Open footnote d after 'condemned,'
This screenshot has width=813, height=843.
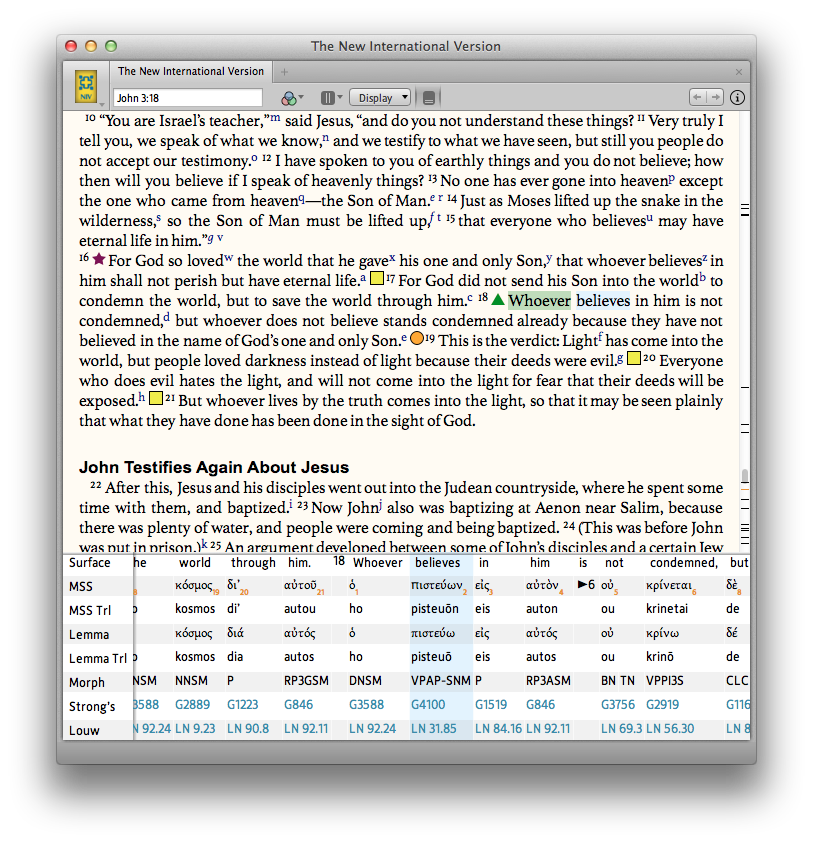pyautogui.click(x=167, y=317)
